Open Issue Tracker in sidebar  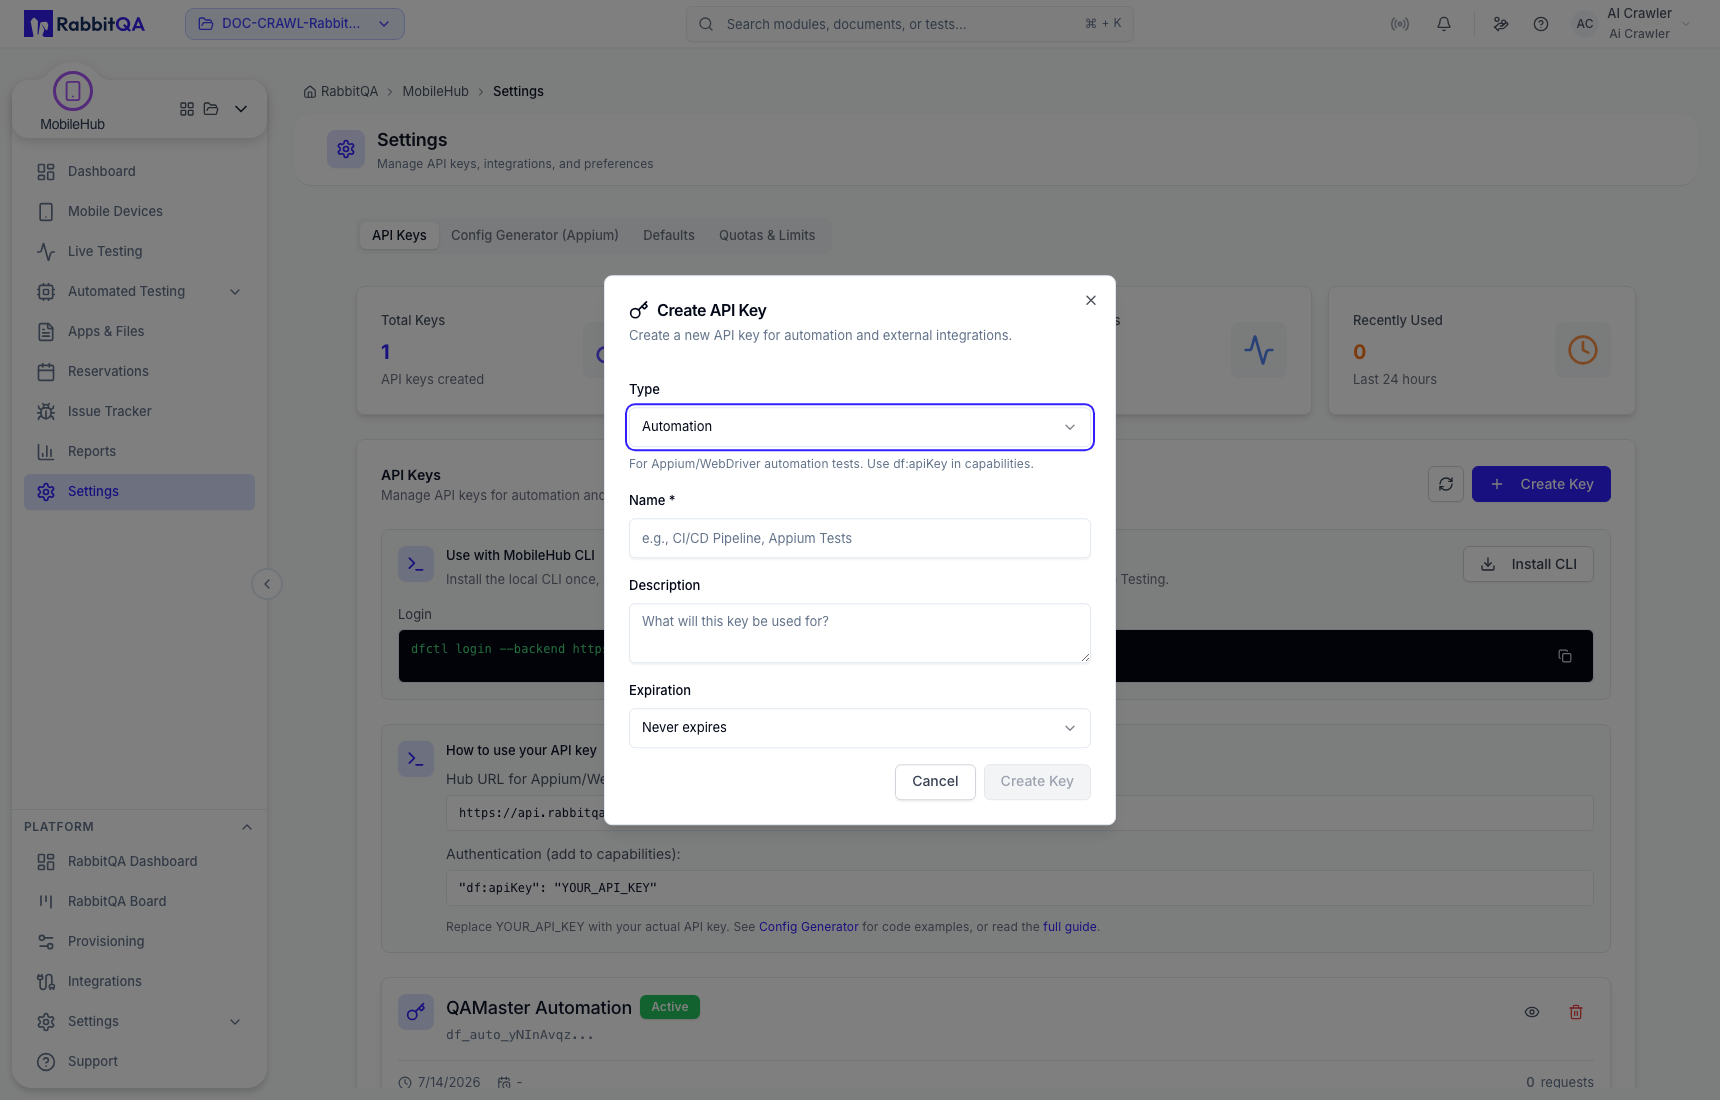(x=140, y=411)
